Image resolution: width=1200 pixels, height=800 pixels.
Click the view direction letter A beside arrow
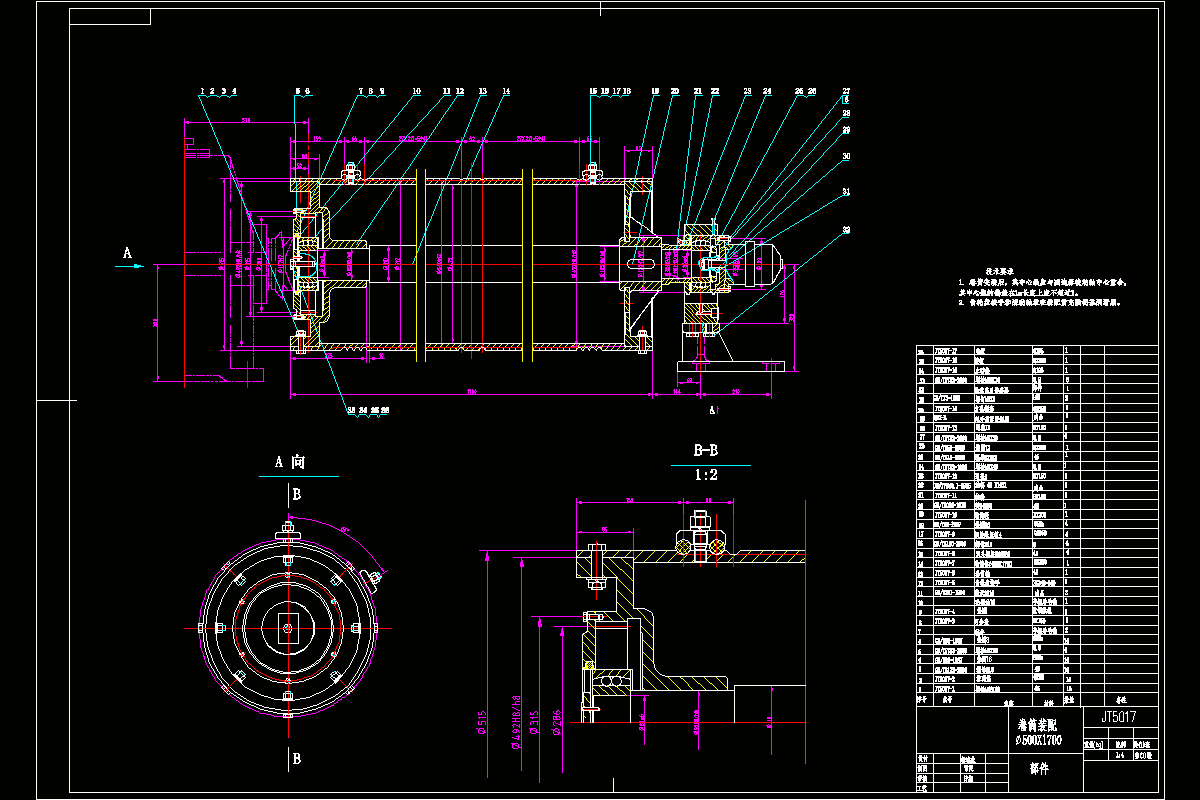[x=126, y=254]
